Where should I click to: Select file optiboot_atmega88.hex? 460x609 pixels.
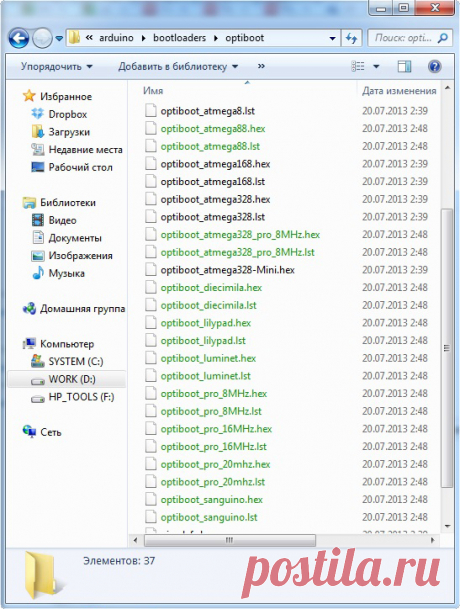[213, 129]
